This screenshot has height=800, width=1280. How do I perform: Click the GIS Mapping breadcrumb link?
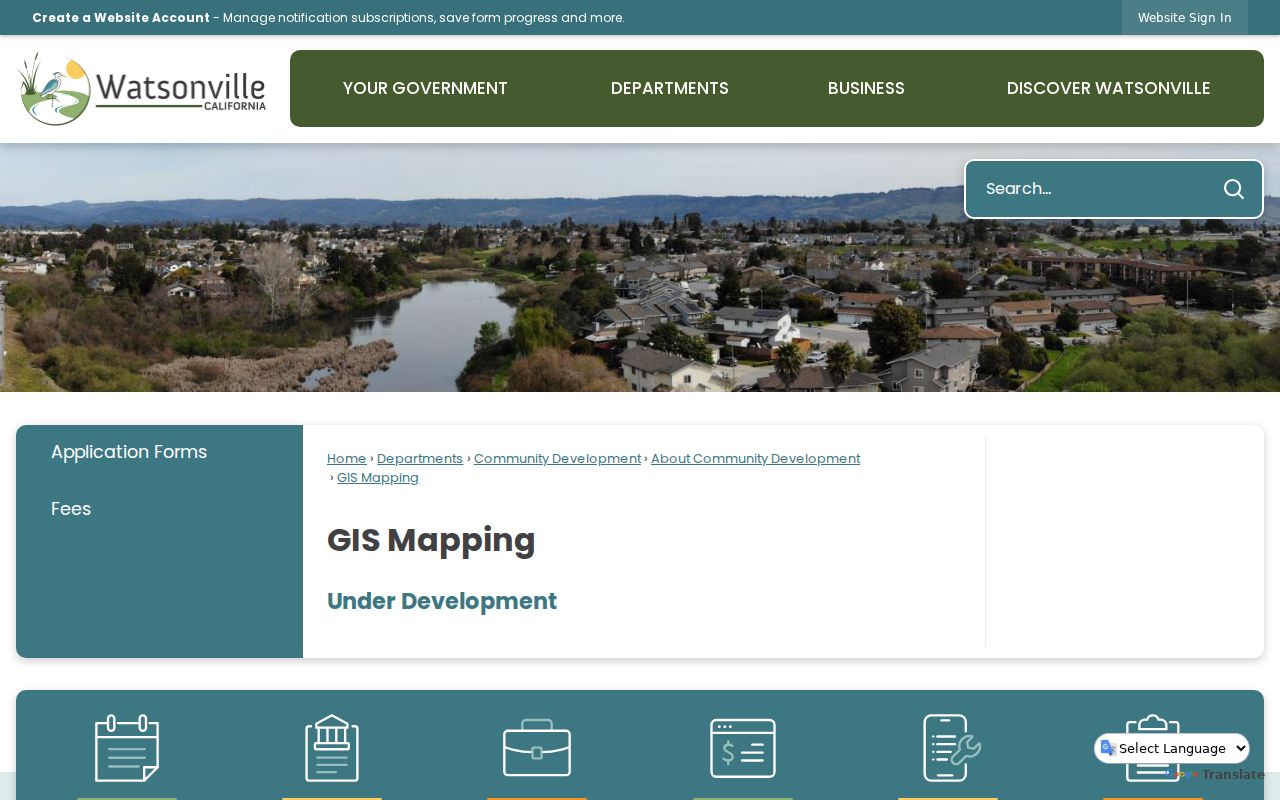pyautogui.click(x=378, y=478)
